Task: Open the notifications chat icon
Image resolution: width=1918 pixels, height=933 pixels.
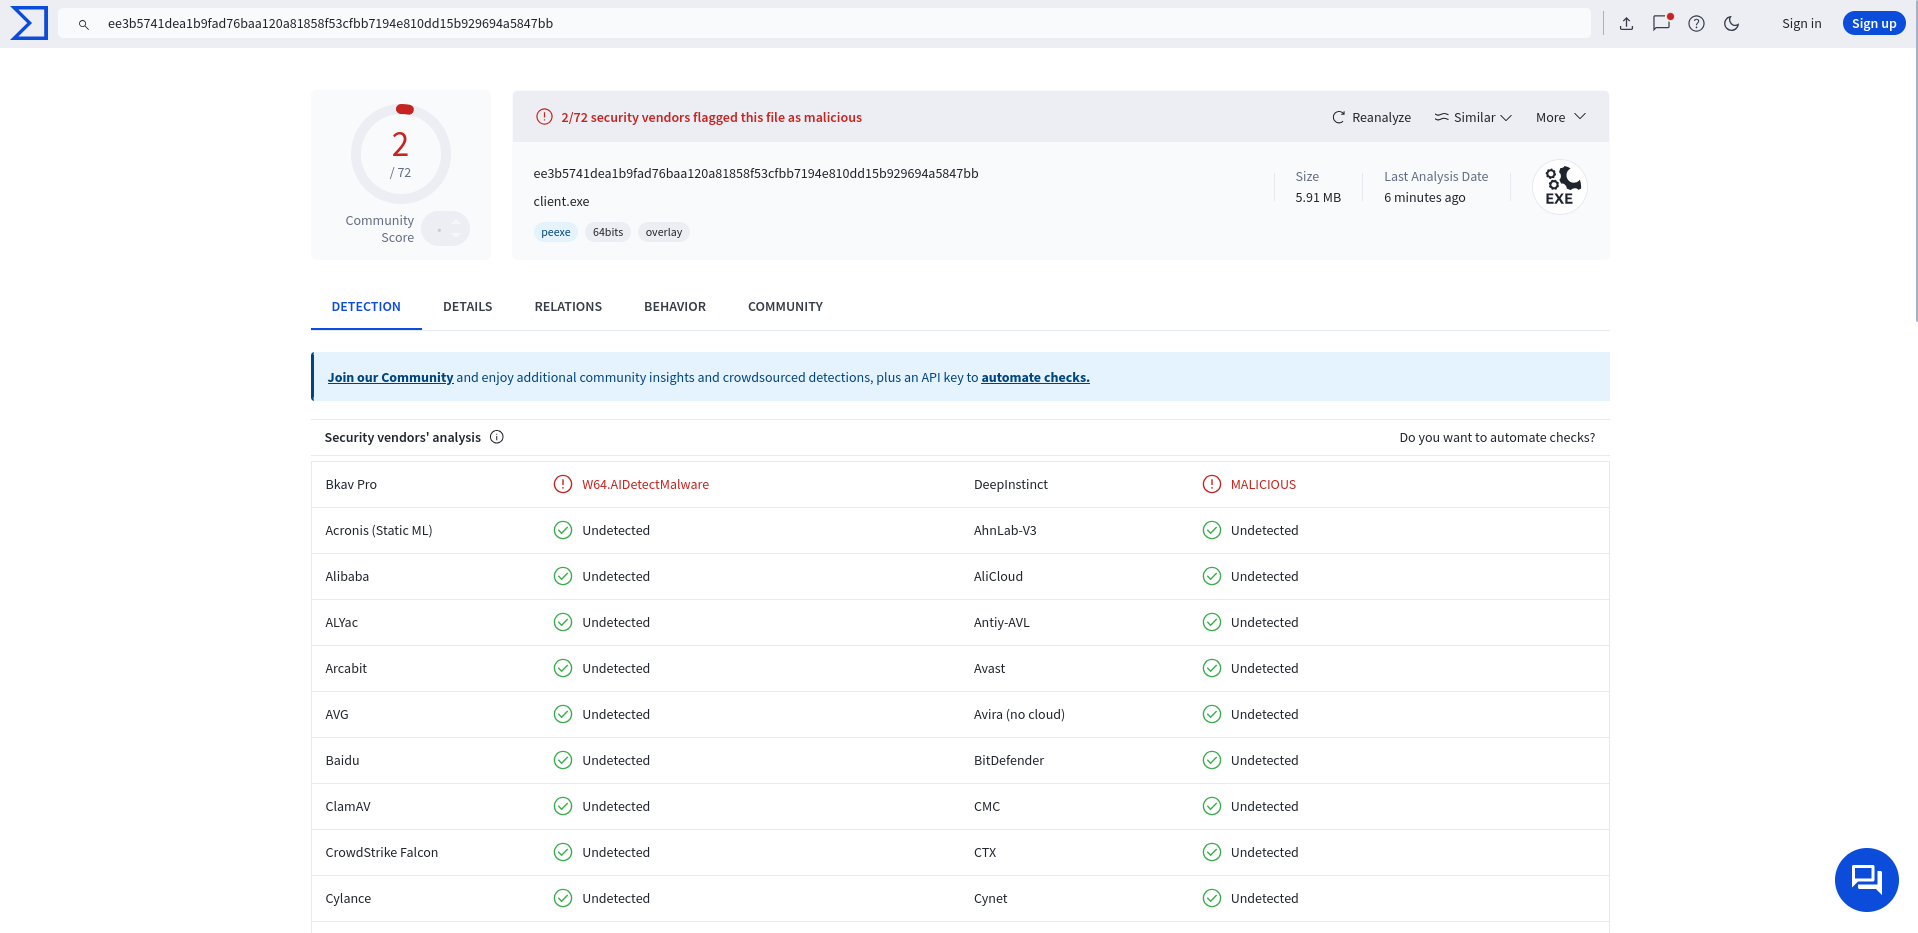Action: pos(1662,23)
